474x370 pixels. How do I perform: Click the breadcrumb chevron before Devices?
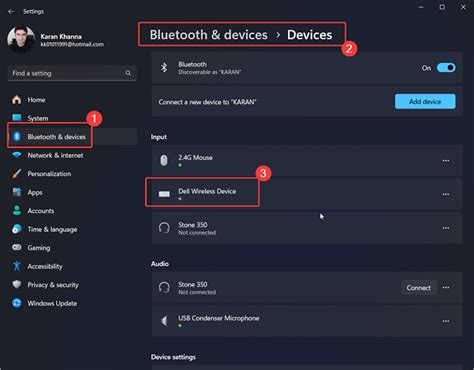278,35
